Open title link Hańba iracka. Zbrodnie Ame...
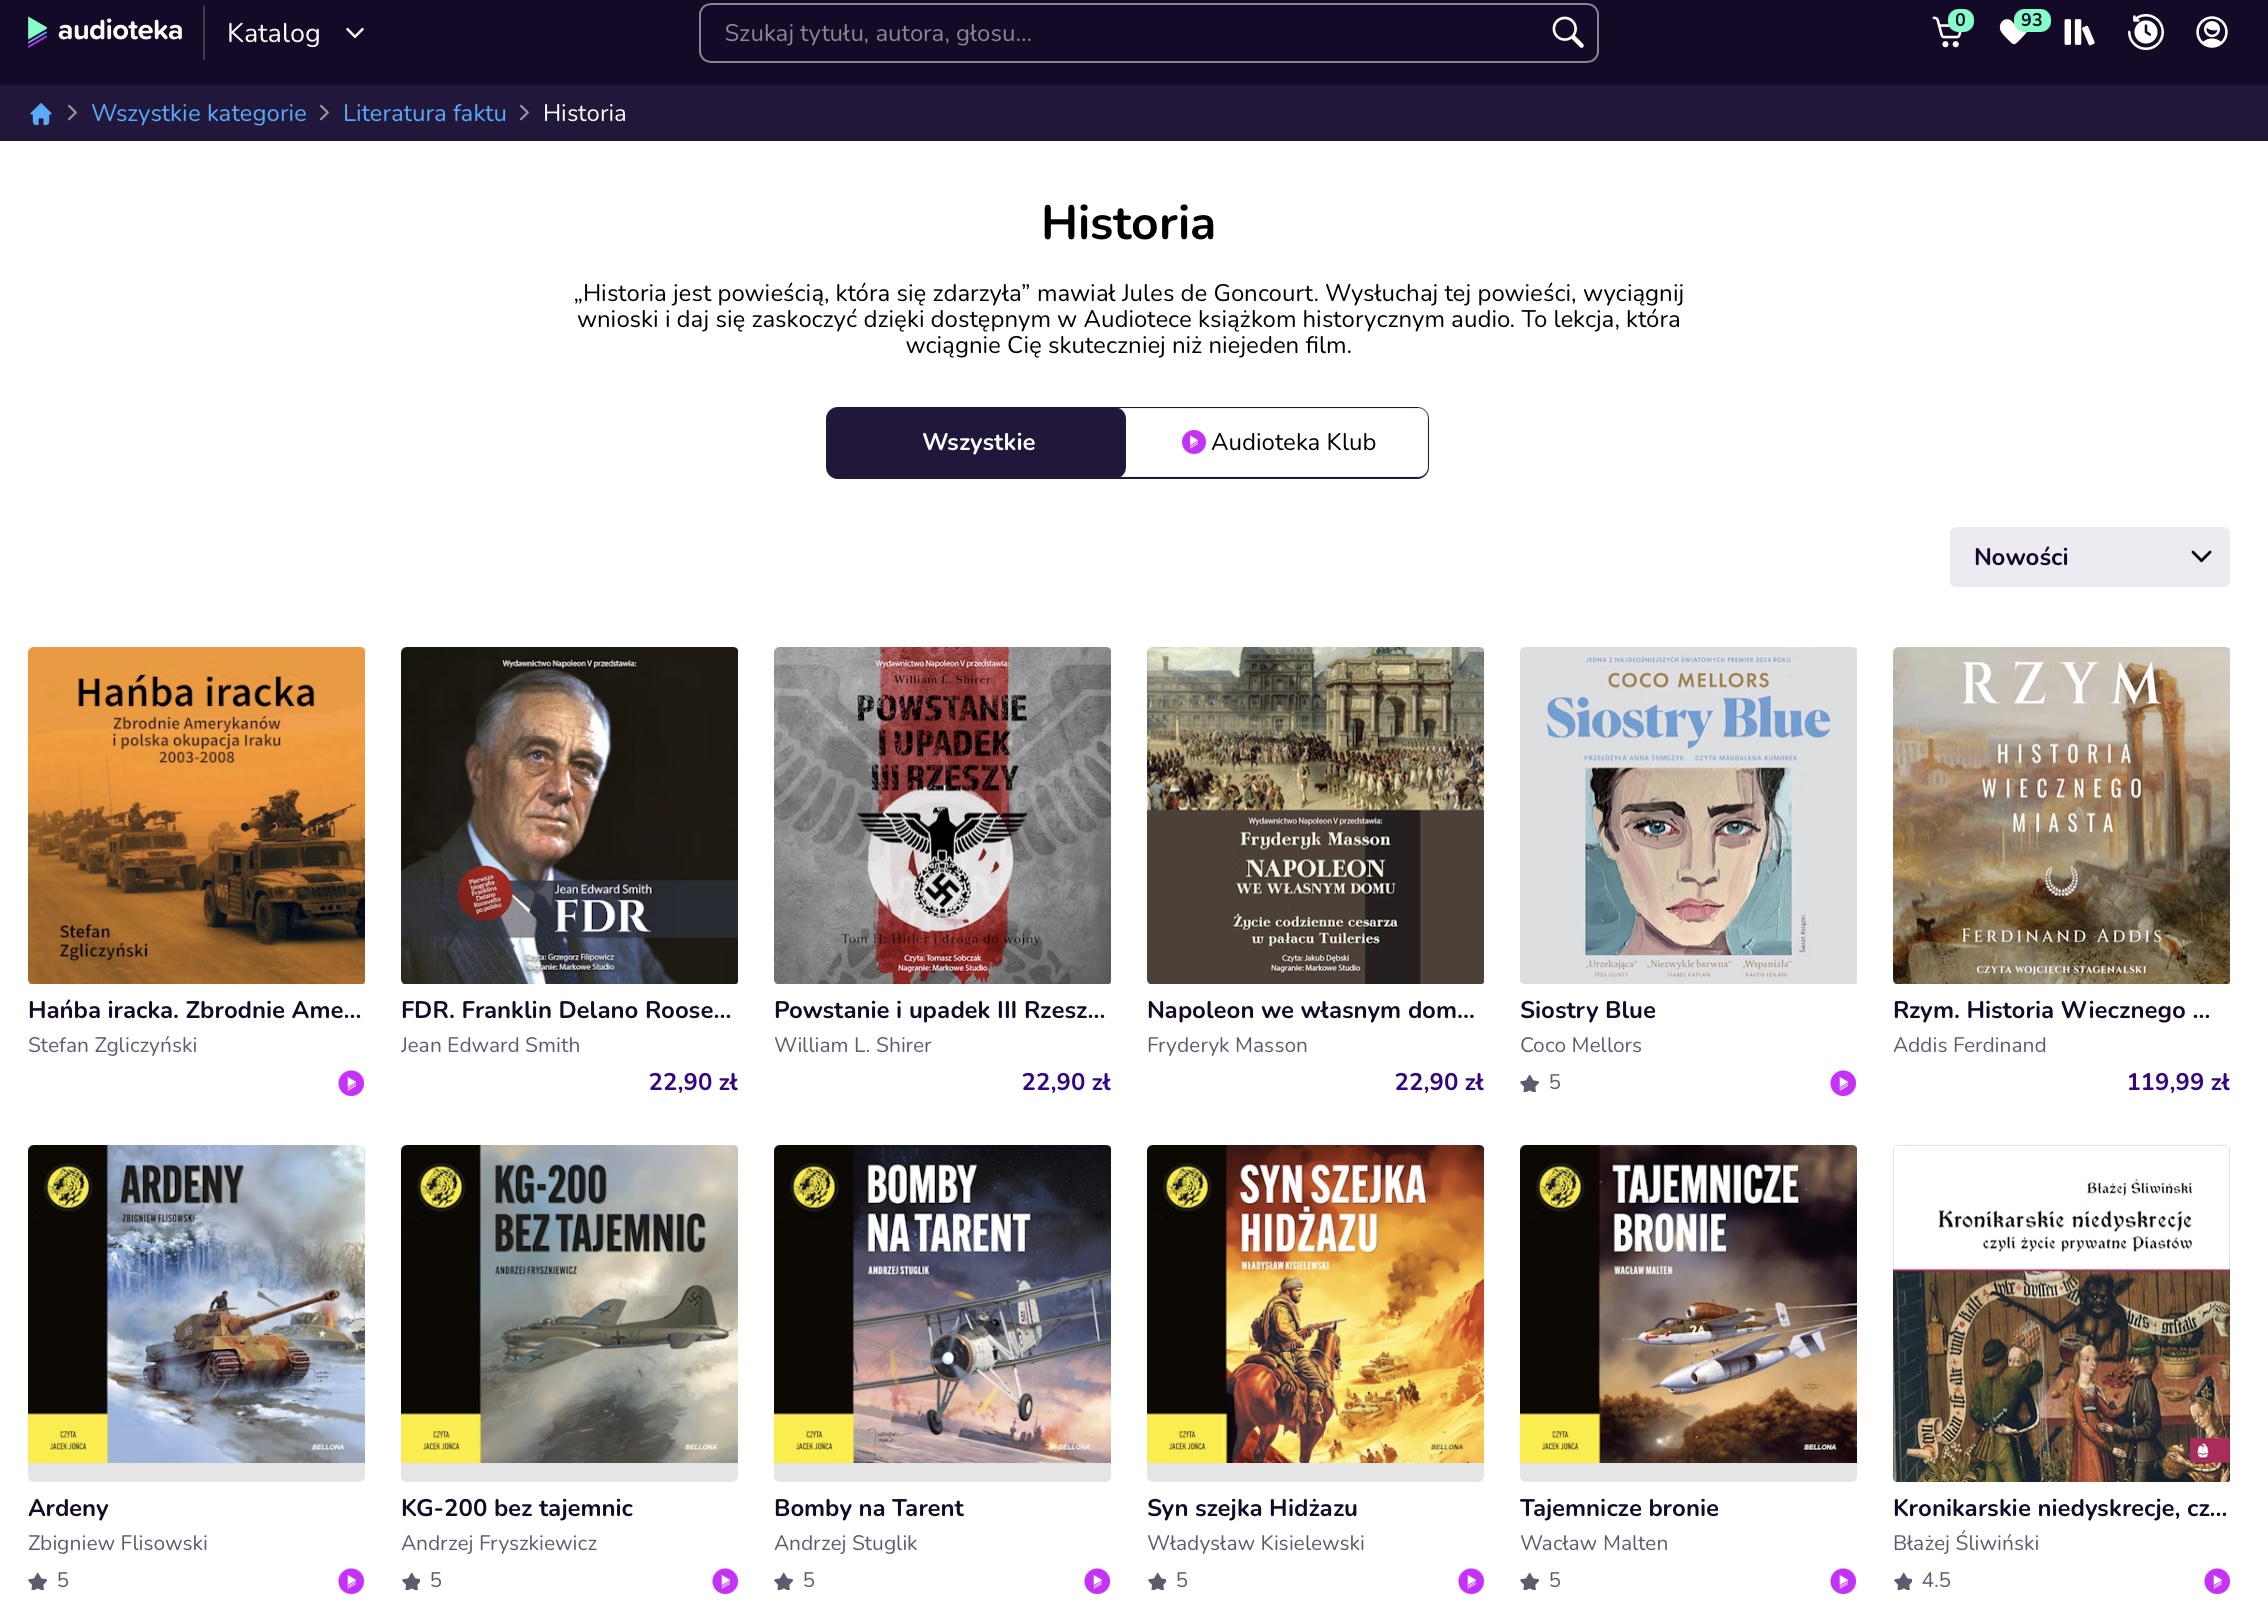 (x=195, y=1010)
